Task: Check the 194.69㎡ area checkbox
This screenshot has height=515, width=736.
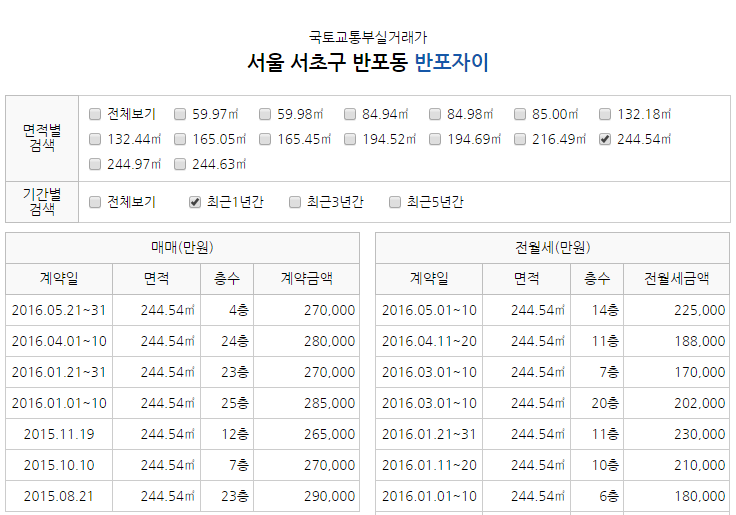Action: [435, 139]
